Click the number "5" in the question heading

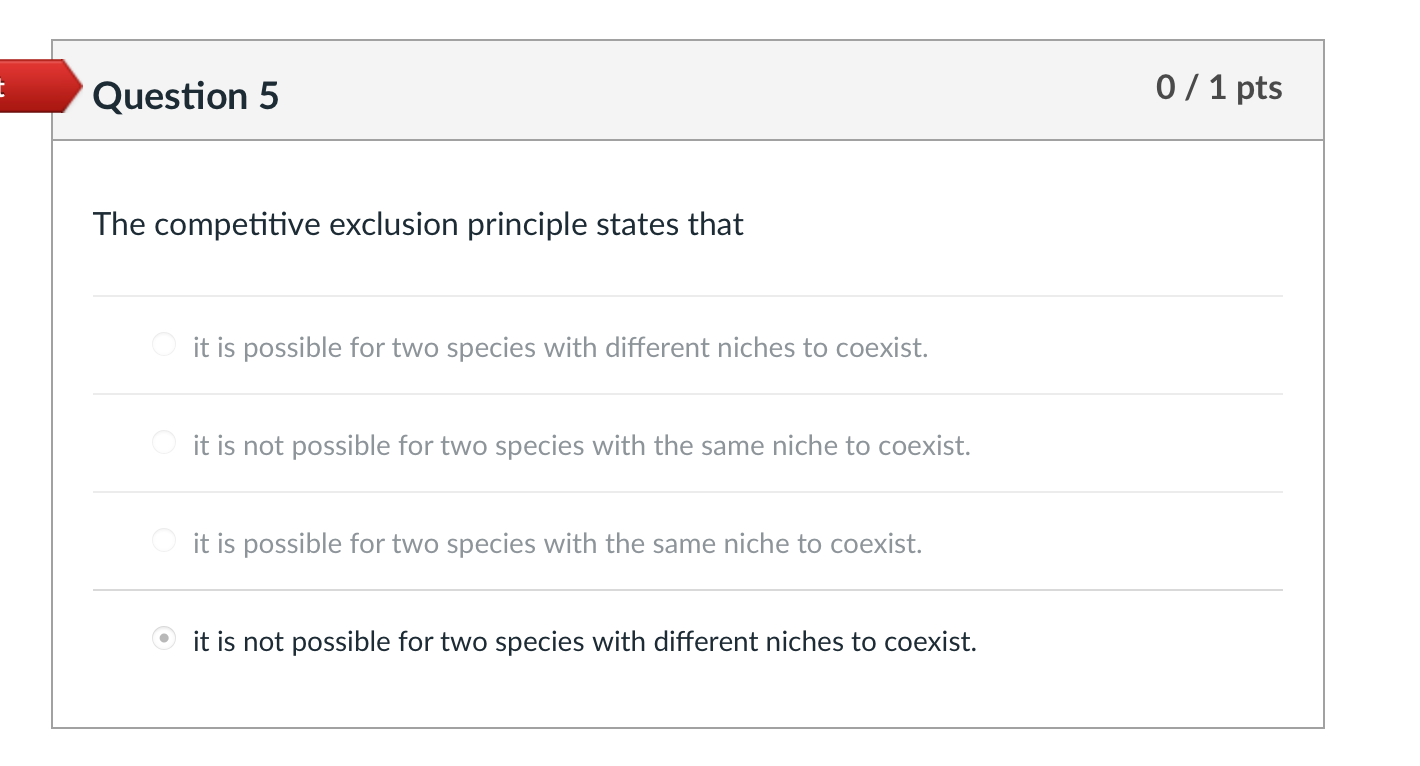coord(269,96)
